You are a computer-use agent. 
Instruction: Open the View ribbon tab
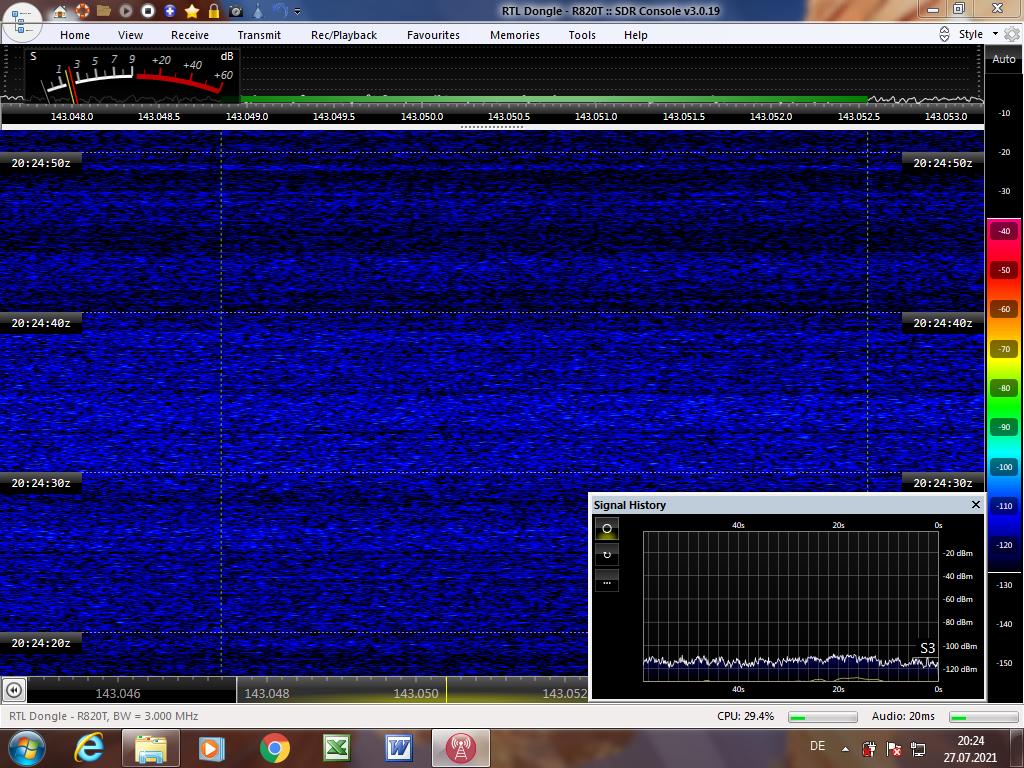(130, 35)
